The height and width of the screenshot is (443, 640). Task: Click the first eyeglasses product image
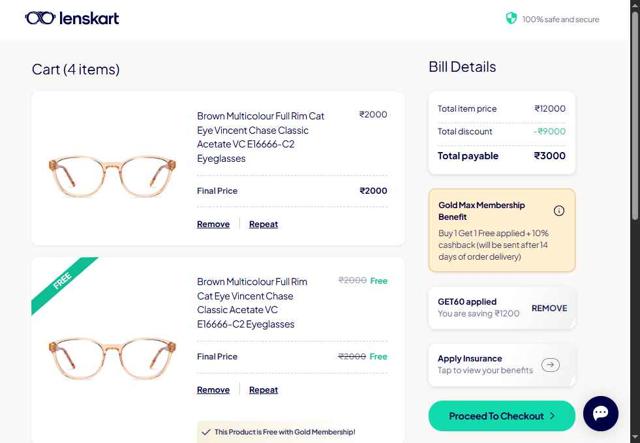click(x=112, y=177)
